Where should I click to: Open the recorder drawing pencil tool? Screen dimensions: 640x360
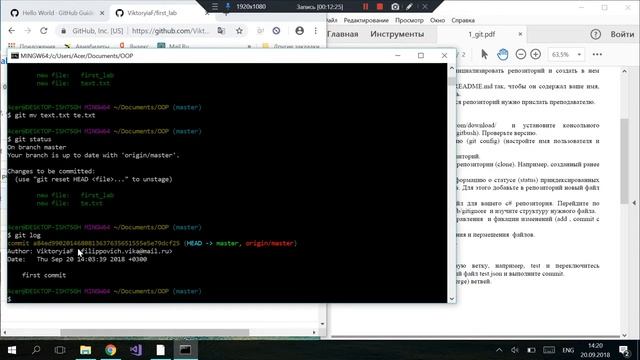pyautogui.click(x=409, y=7)
